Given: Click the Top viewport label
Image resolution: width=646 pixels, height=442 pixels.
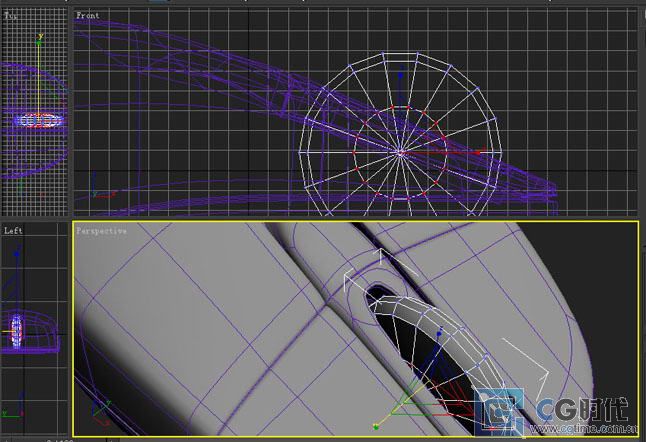Looking at the screenshot, I should [11, 16].
